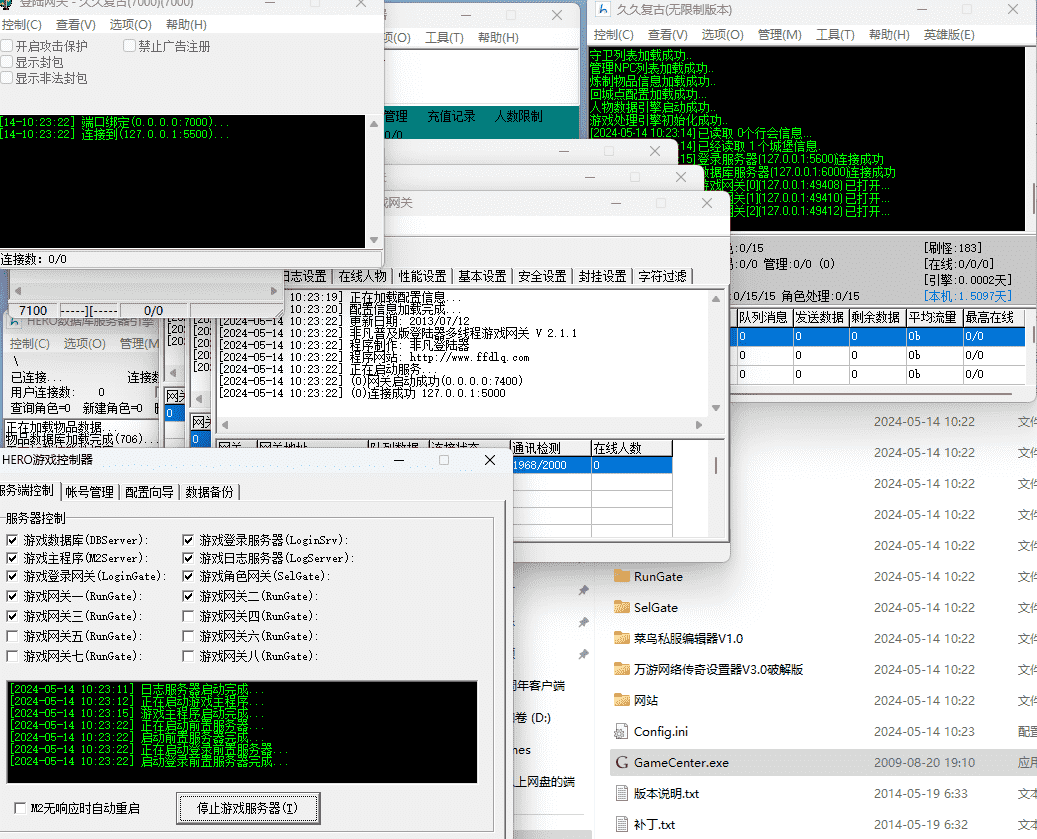
Task: Switch to the 帐号管理 tab
Action: coord(89,492)
